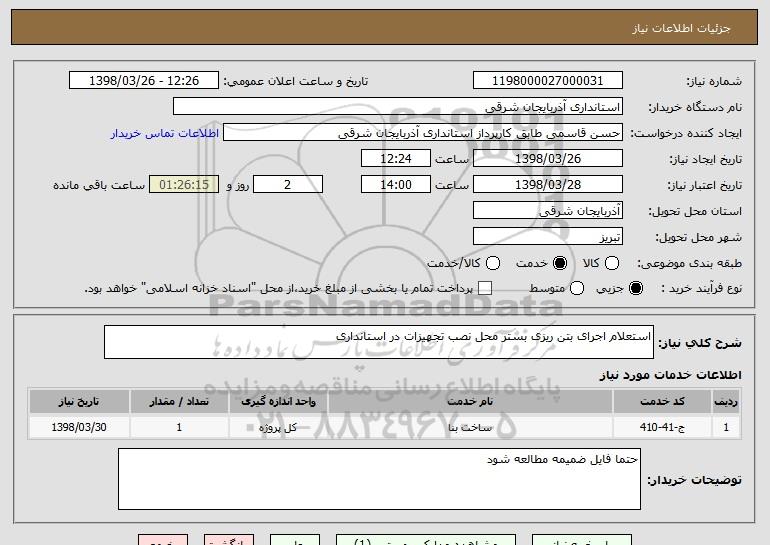Click the delivery city field تبریز
Screen dimensions: 770x545
tap(548, 237)
